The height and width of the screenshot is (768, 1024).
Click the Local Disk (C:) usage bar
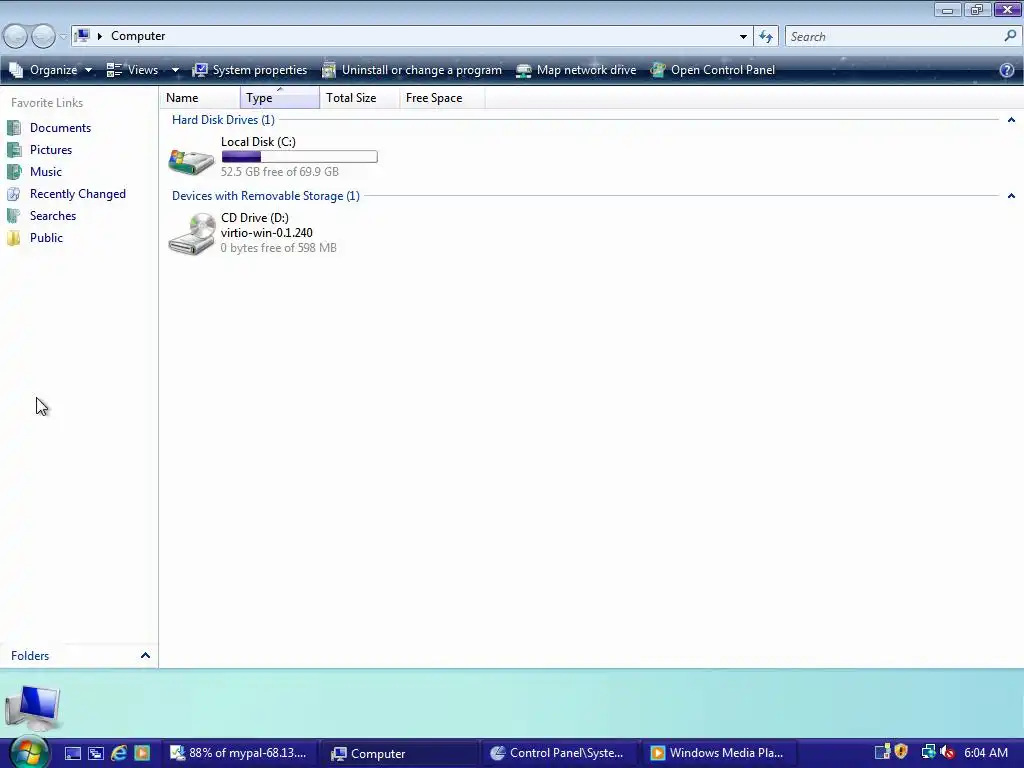[300, 157]
